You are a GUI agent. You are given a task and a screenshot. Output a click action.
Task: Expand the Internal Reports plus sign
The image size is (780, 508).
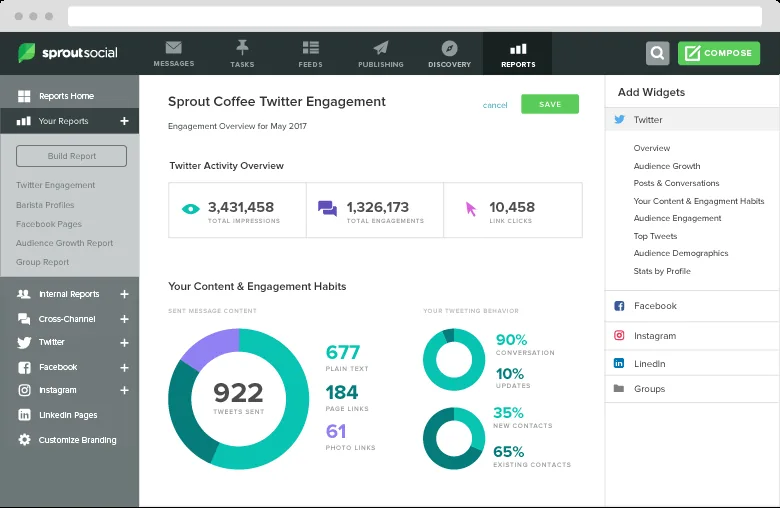124,295
